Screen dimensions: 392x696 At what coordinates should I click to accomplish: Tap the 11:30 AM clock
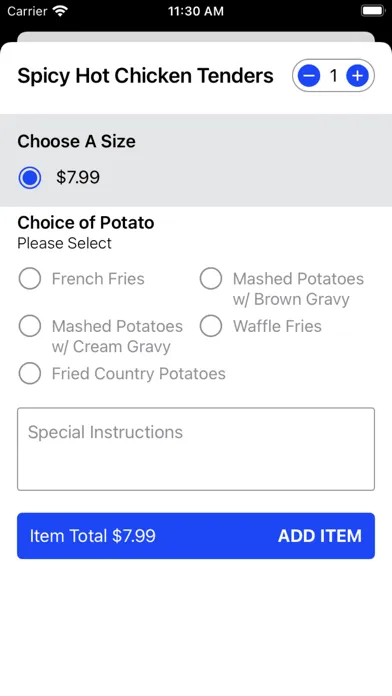(x=196, y=11)
